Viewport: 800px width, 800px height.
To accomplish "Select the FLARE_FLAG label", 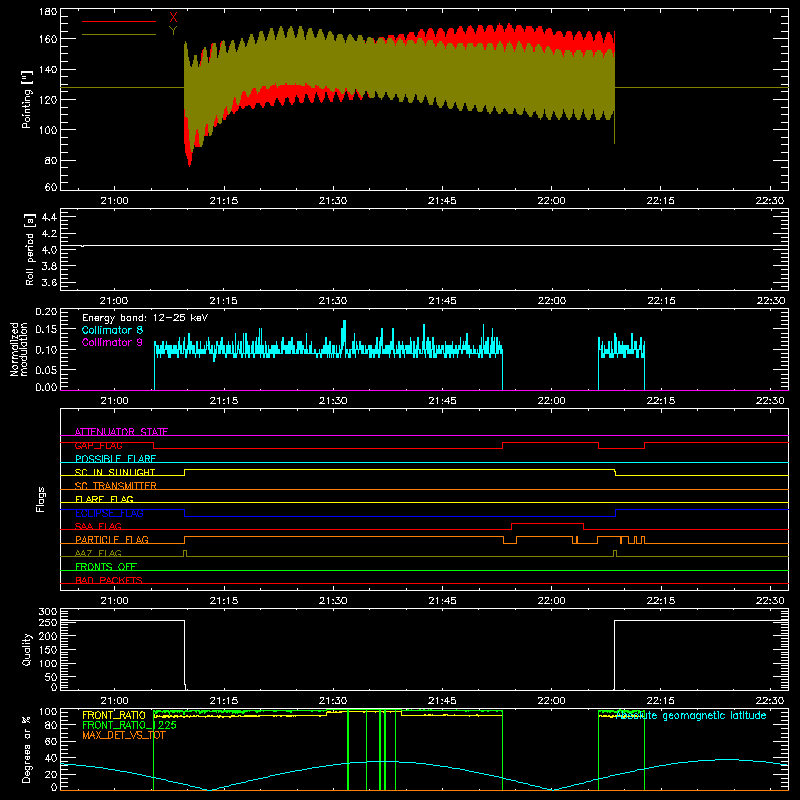I will (104, 499).
